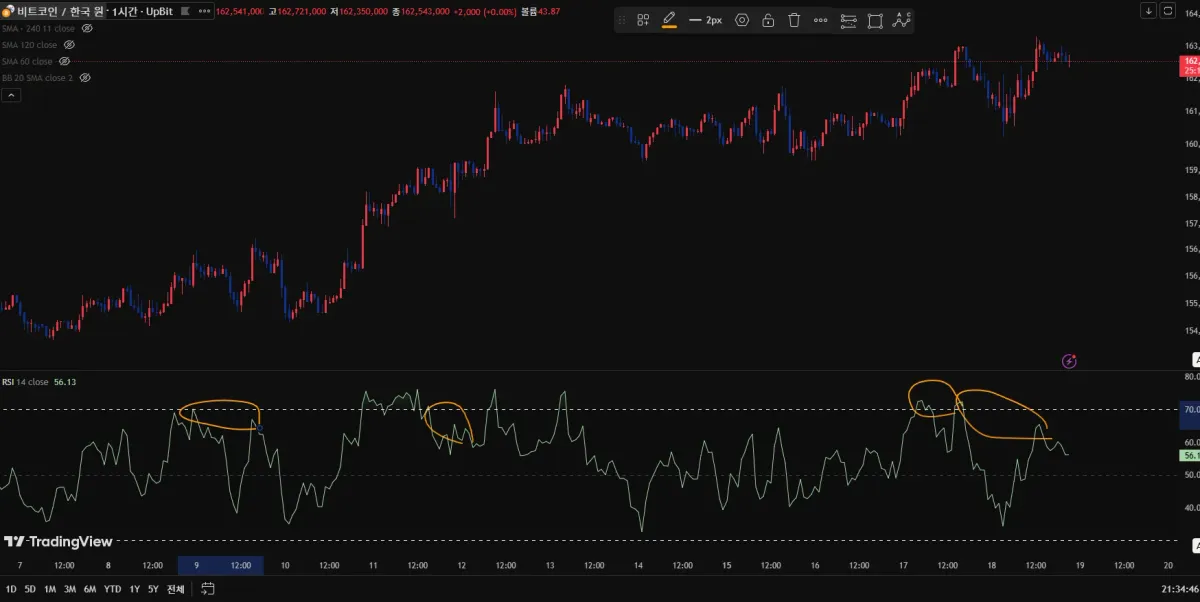1200x602 pixels.
Task: Click the 전체 (all) range button
Action: click(x=176, y=589)
